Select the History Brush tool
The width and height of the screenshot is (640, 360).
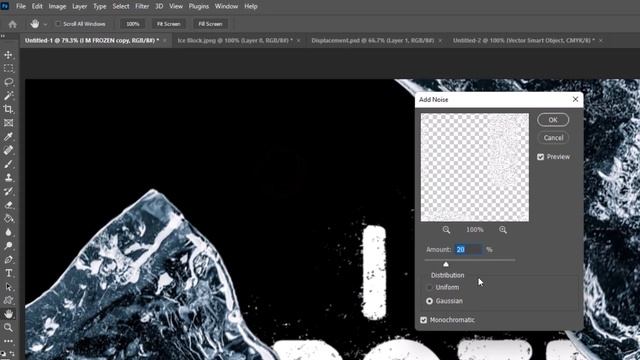8,191
